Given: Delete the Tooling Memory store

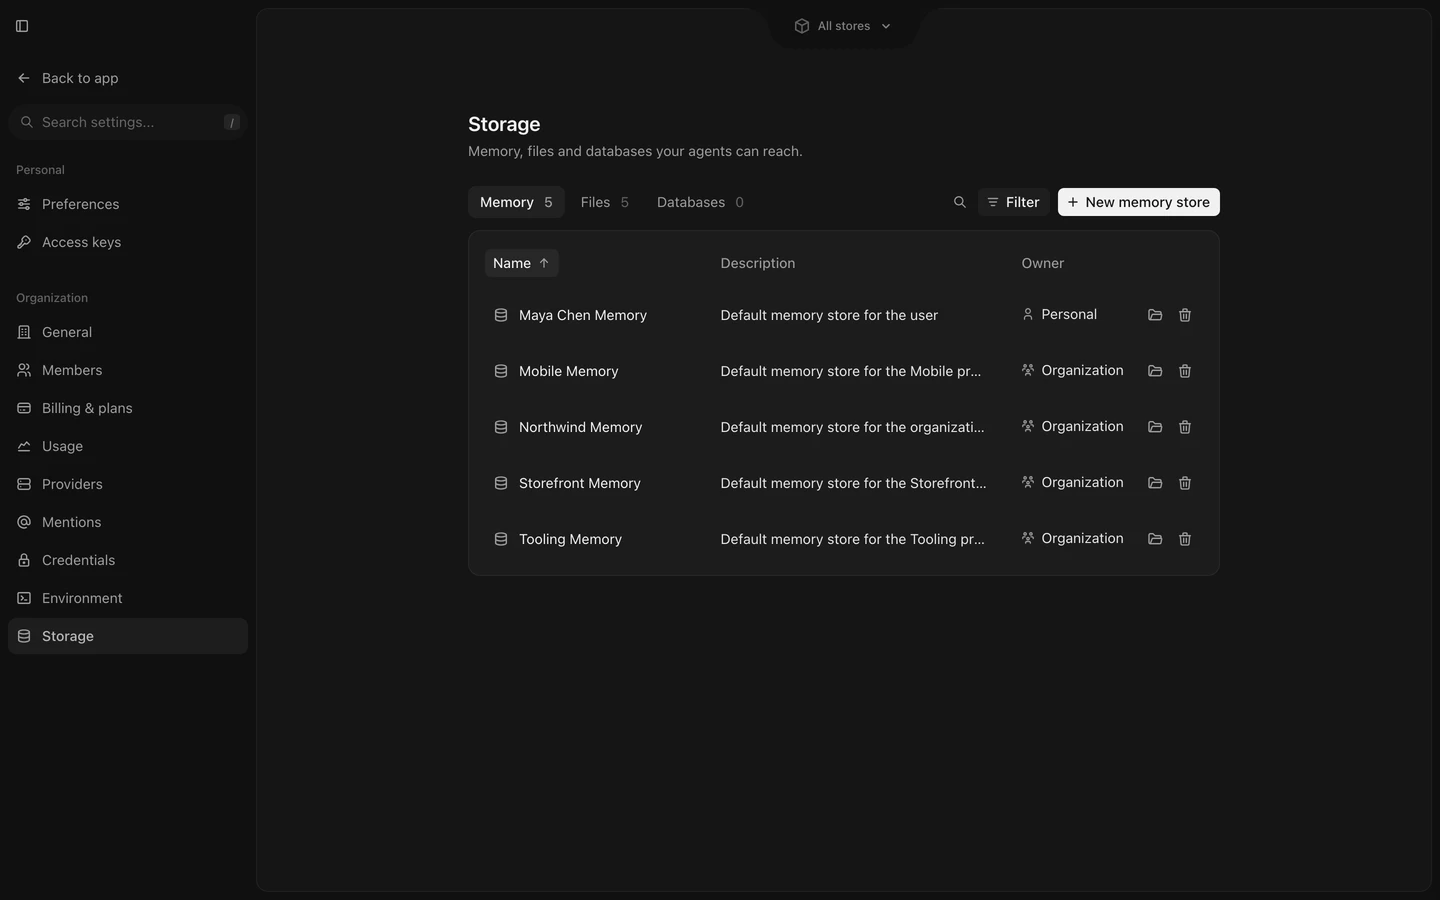Looking at the screenshot, I should point(1185,539).
